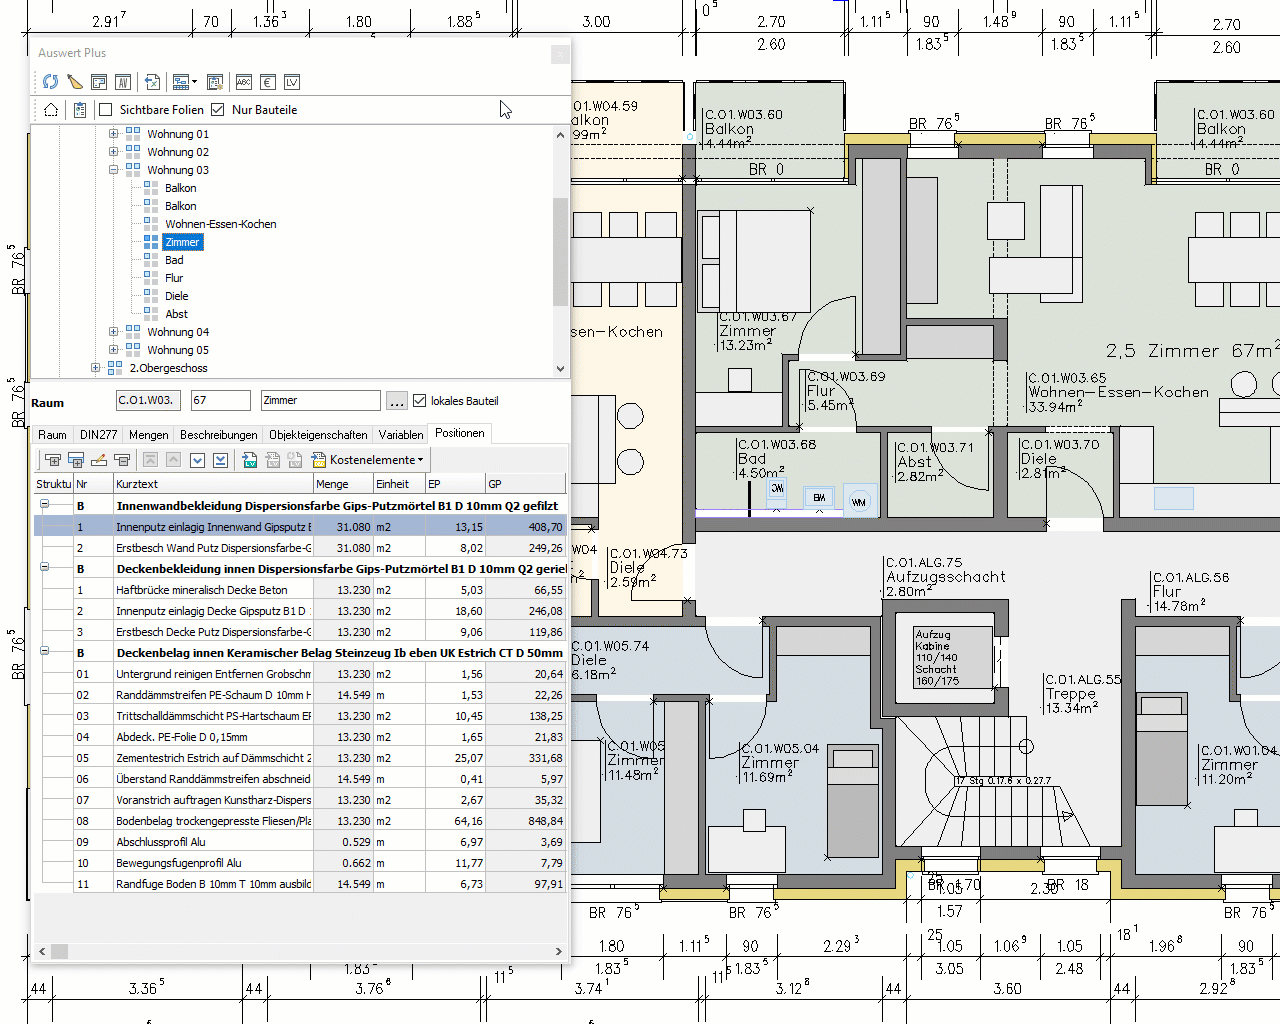Collapse the Deckenbekleidung innen group row
Image resolution: width=1280 pixels, height=1024 pixels.
45,567
